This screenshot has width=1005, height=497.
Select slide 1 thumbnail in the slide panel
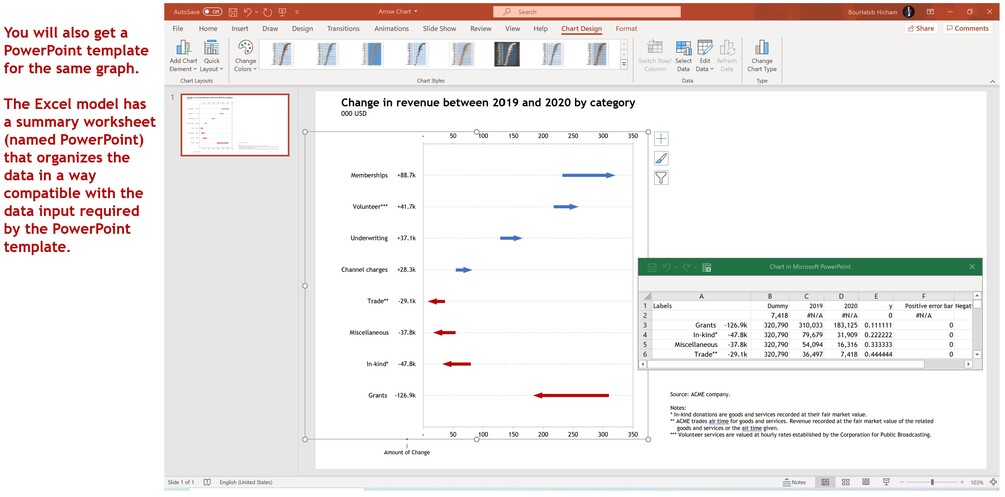pos(235,125)
